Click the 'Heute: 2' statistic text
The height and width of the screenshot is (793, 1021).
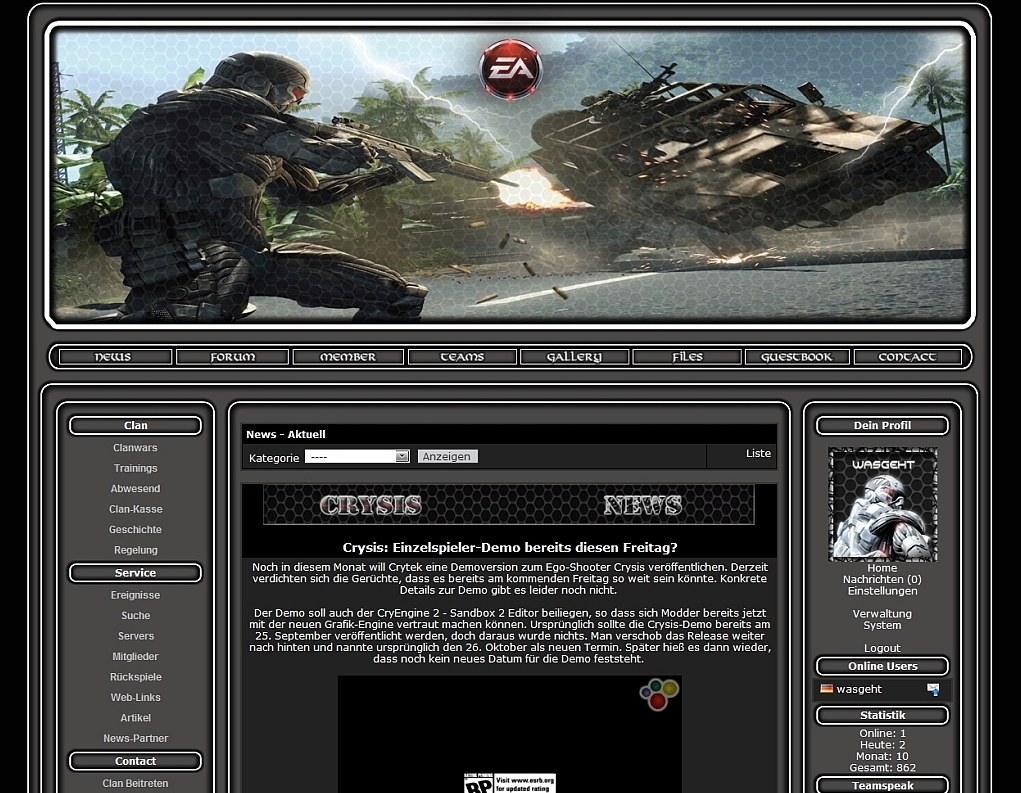point(882,745)
